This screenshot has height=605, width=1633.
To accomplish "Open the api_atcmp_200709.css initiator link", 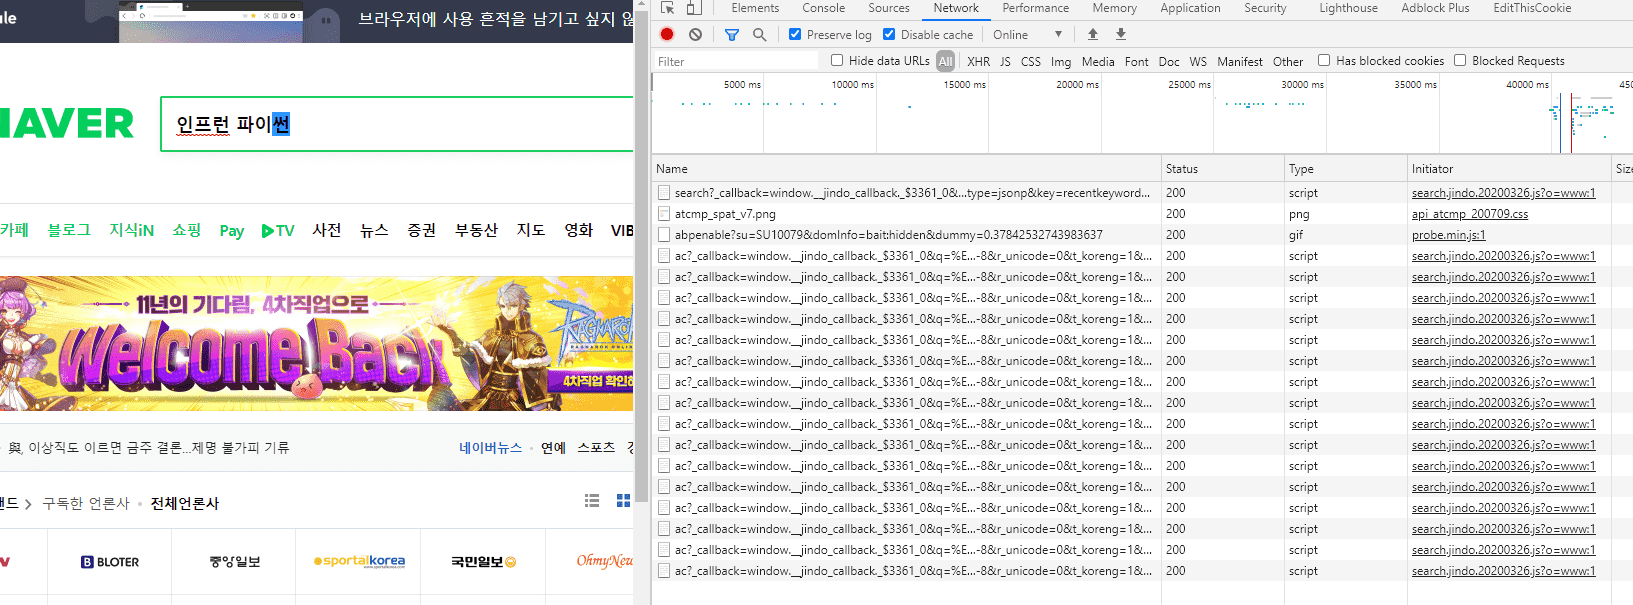I will click(1469, 214).
